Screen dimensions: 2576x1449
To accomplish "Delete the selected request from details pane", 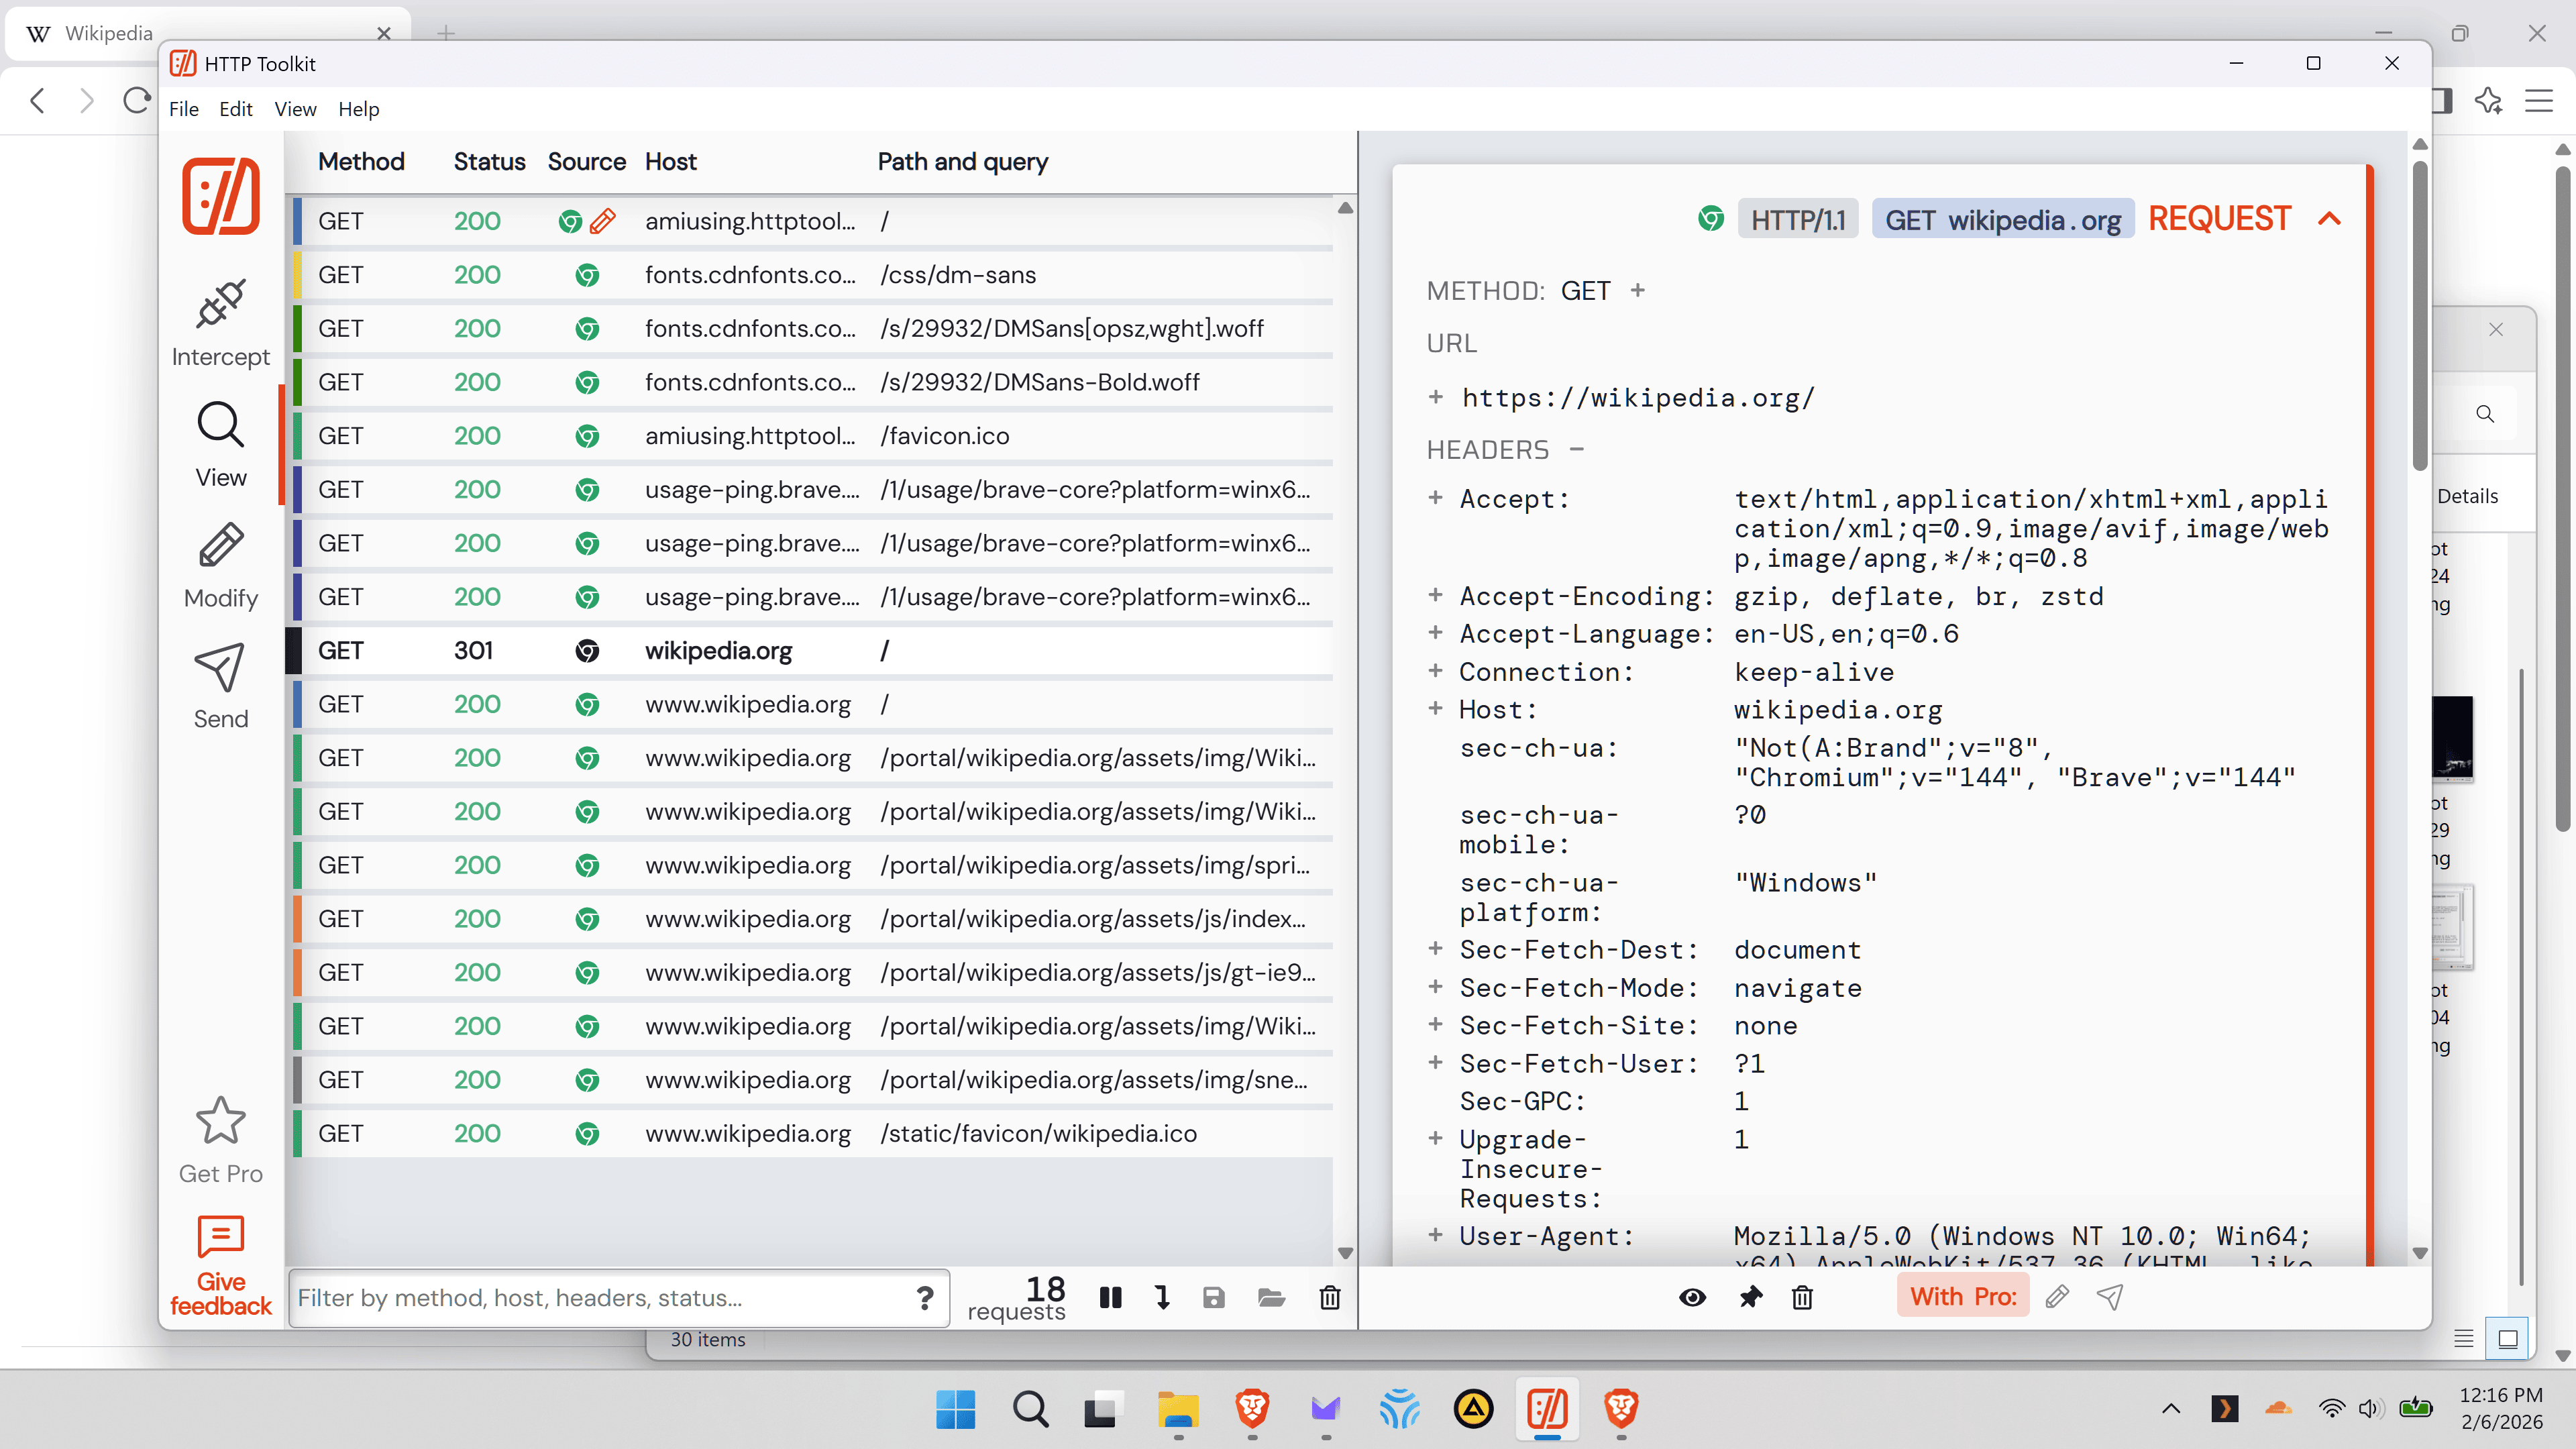I will point(1802,1297).
